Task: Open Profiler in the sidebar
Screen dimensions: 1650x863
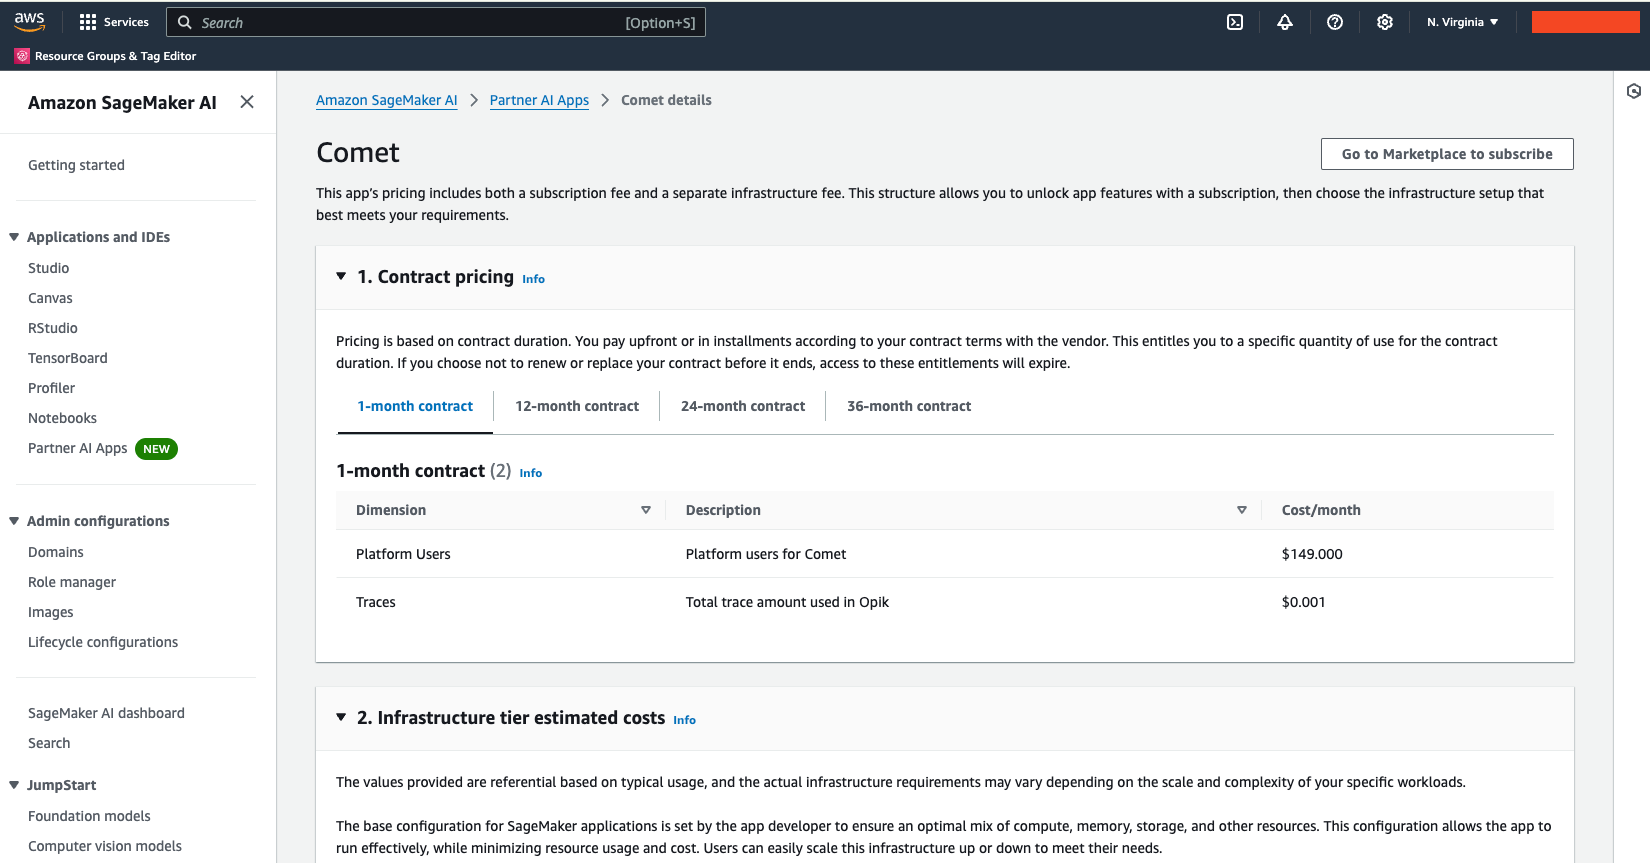Action: pos(51,388)
